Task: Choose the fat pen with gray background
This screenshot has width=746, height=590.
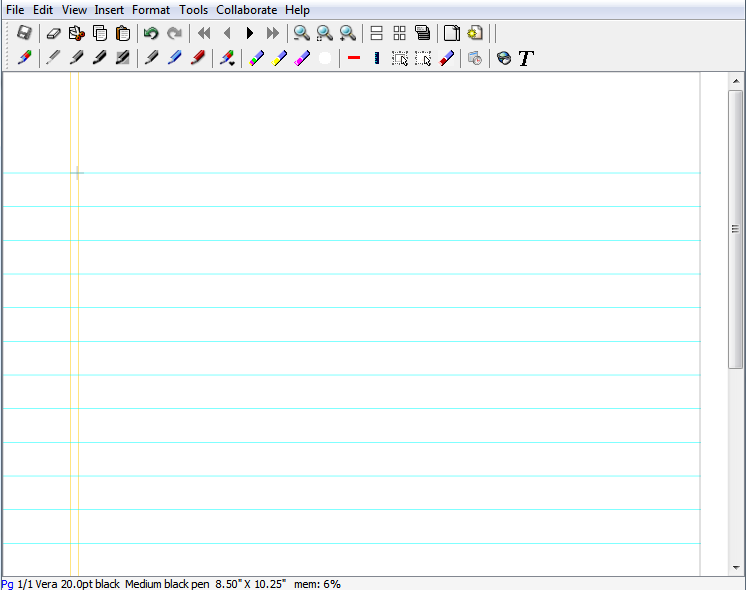Action: click(123, 58)
